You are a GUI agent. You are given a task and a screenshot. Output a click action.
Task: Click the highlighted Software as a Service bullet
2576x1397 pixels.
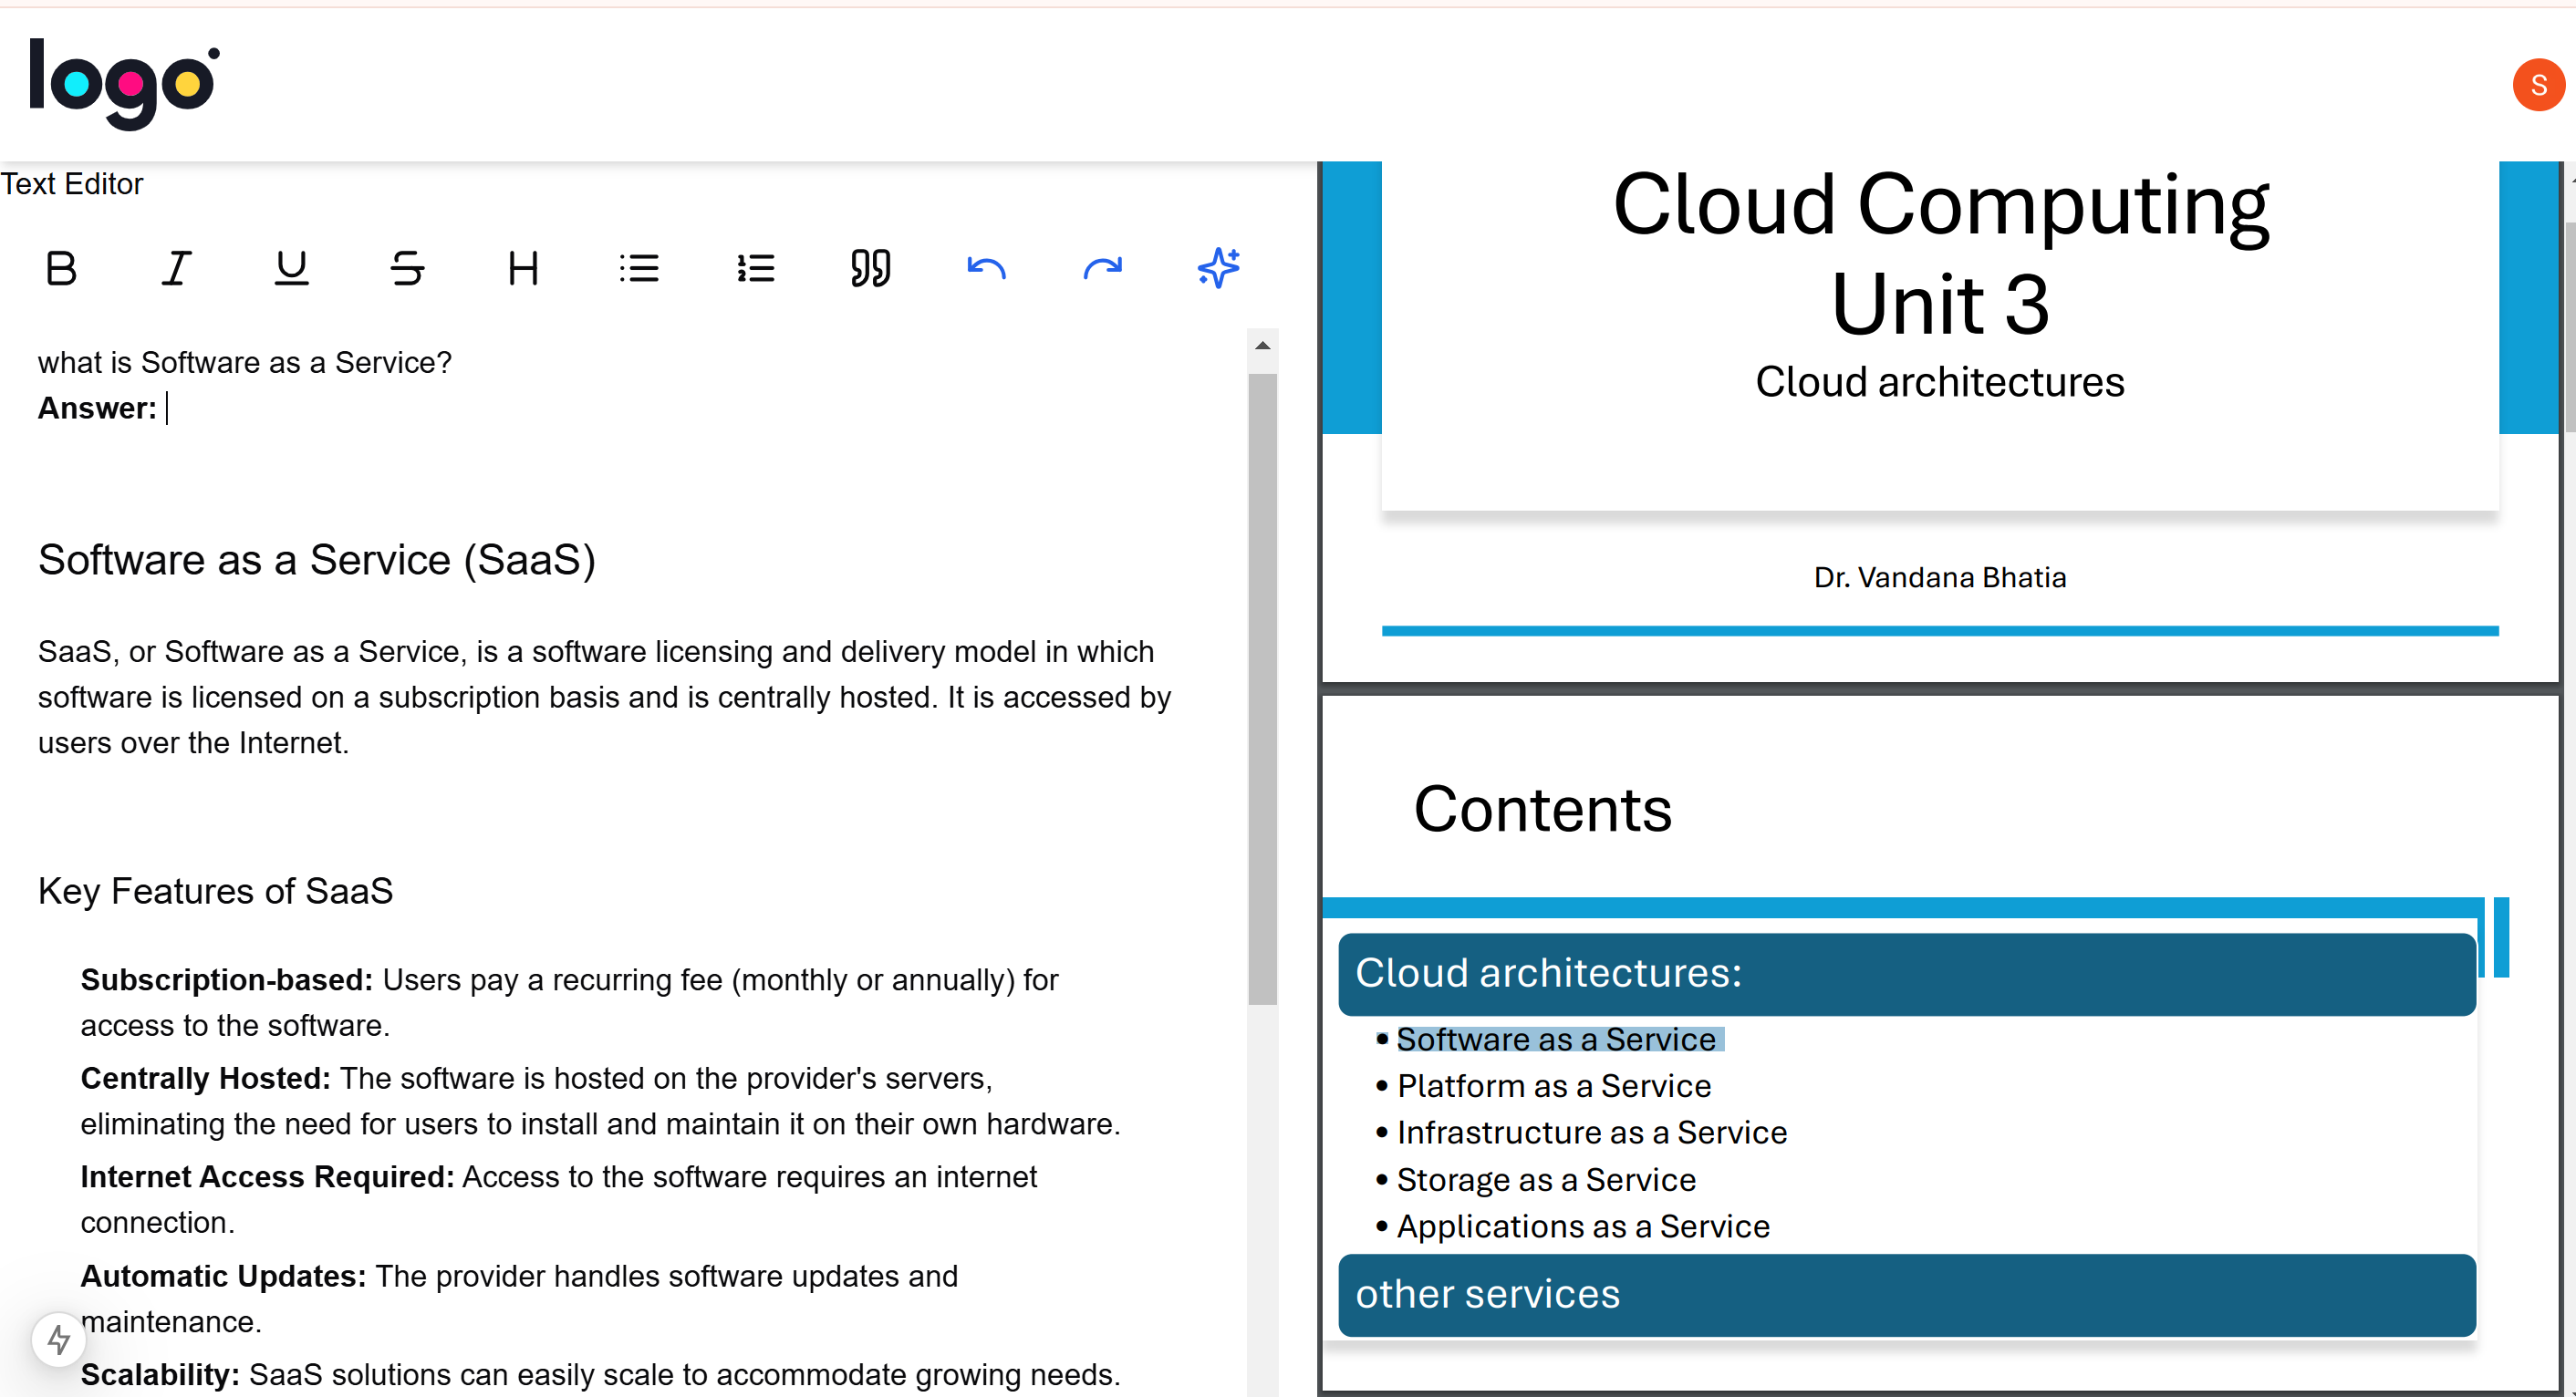point(1556,1039)
